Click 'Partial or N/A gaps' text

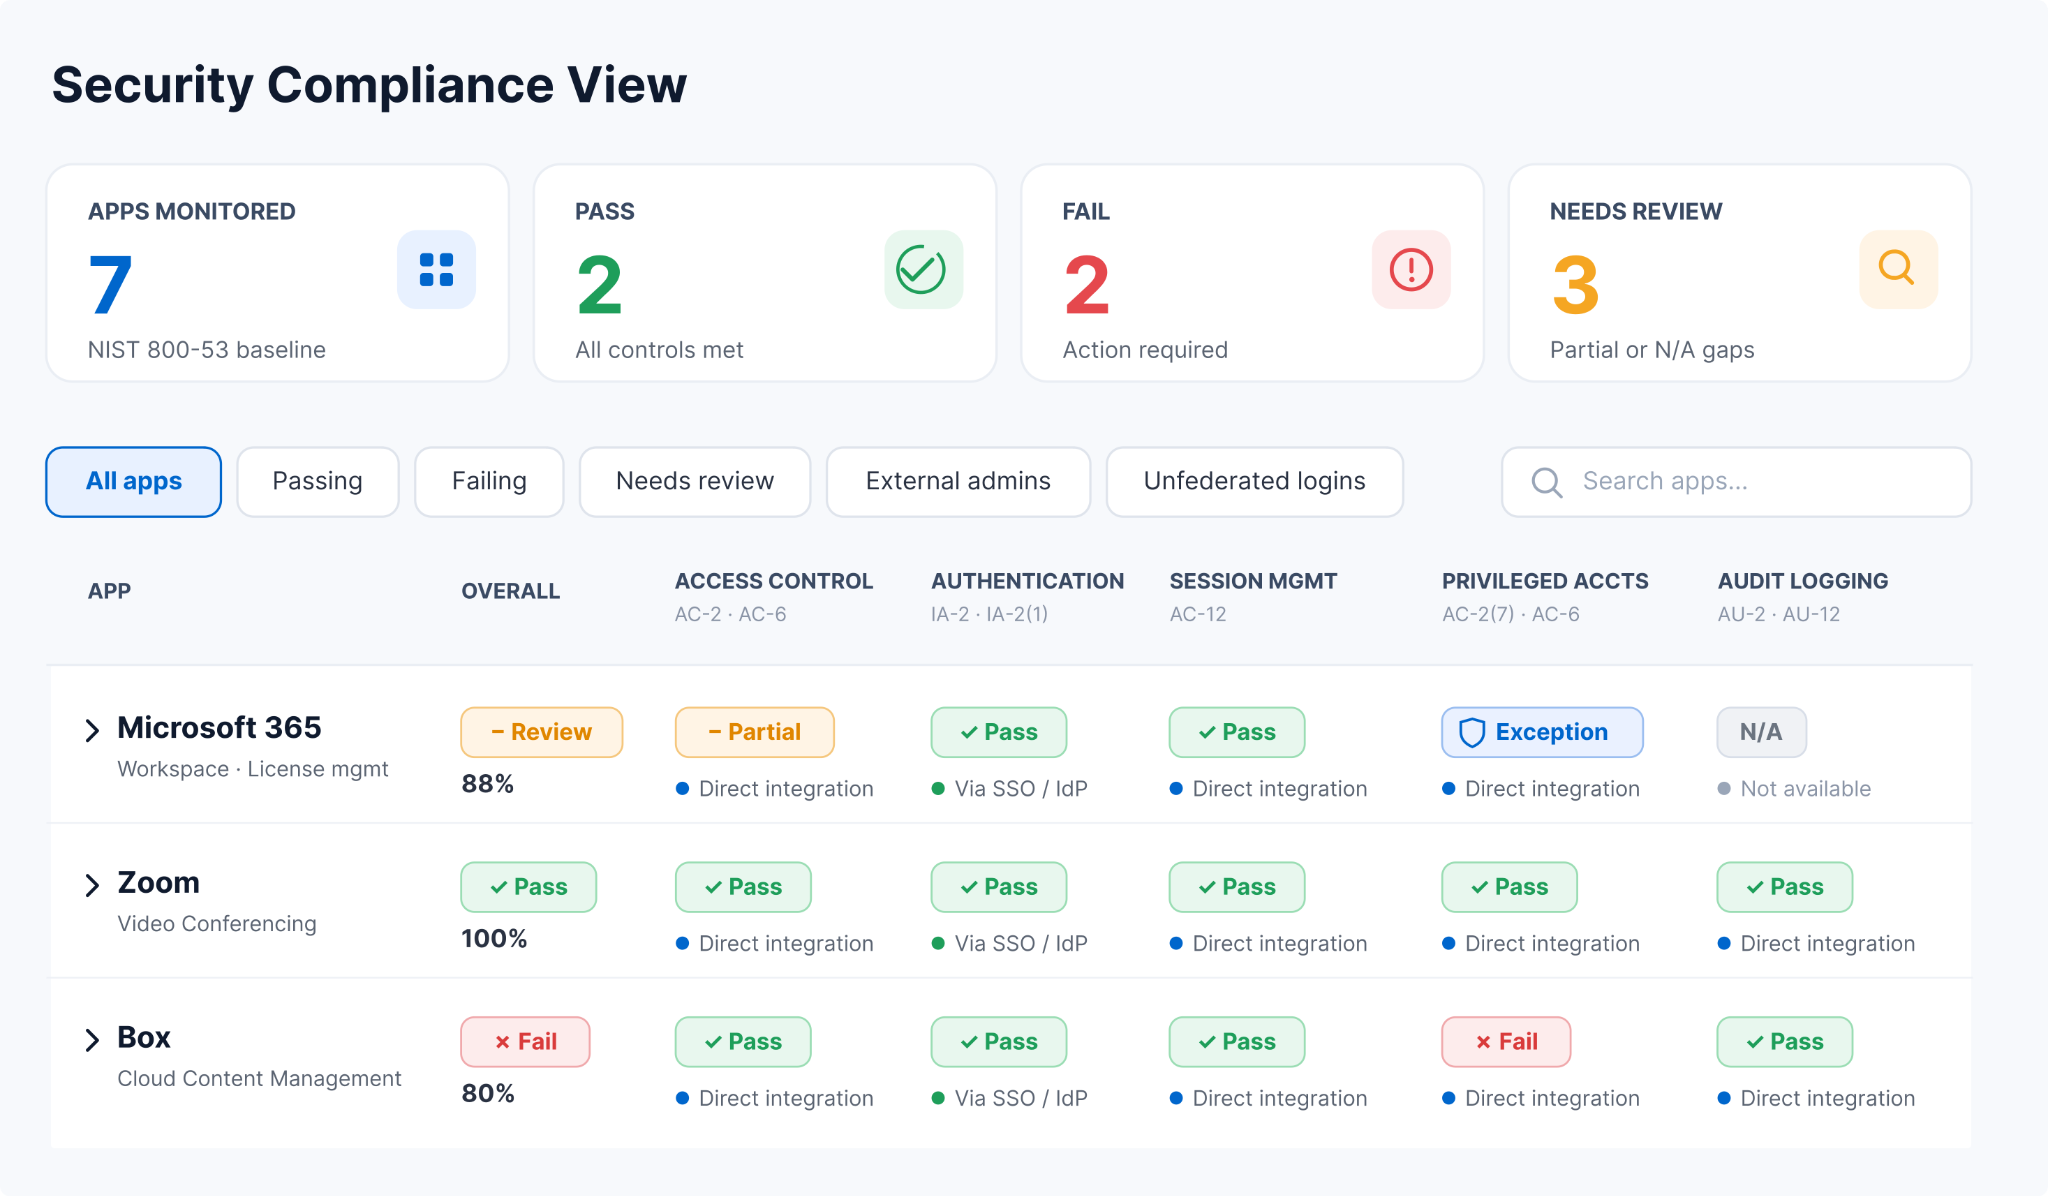point(1652,350)
